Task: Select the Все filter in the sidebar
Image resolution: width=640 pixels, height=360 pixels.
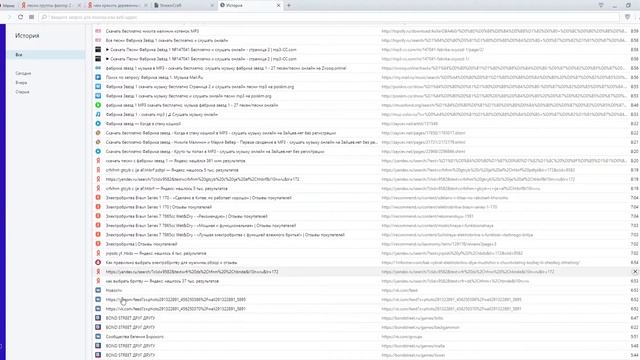Action: click(46, 55)
